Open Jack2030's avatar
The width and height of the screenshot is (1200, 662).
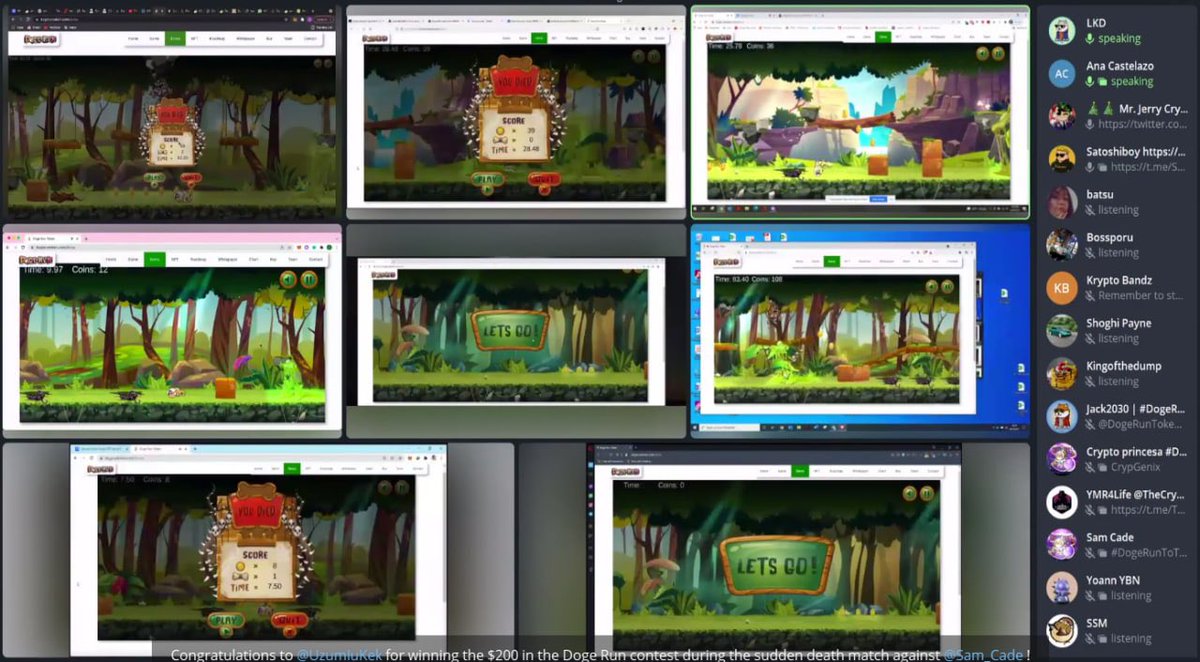(1062, 416)
